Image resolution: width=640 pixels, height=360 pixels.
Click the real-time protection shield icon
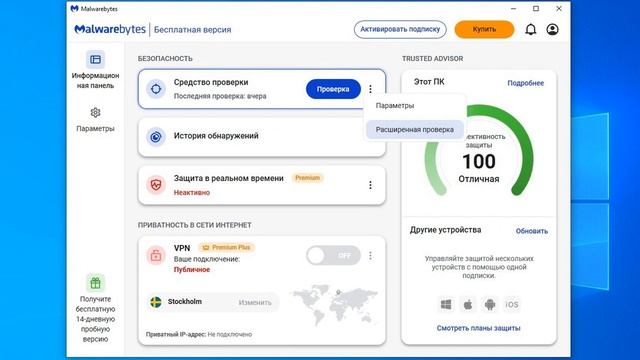156,185
